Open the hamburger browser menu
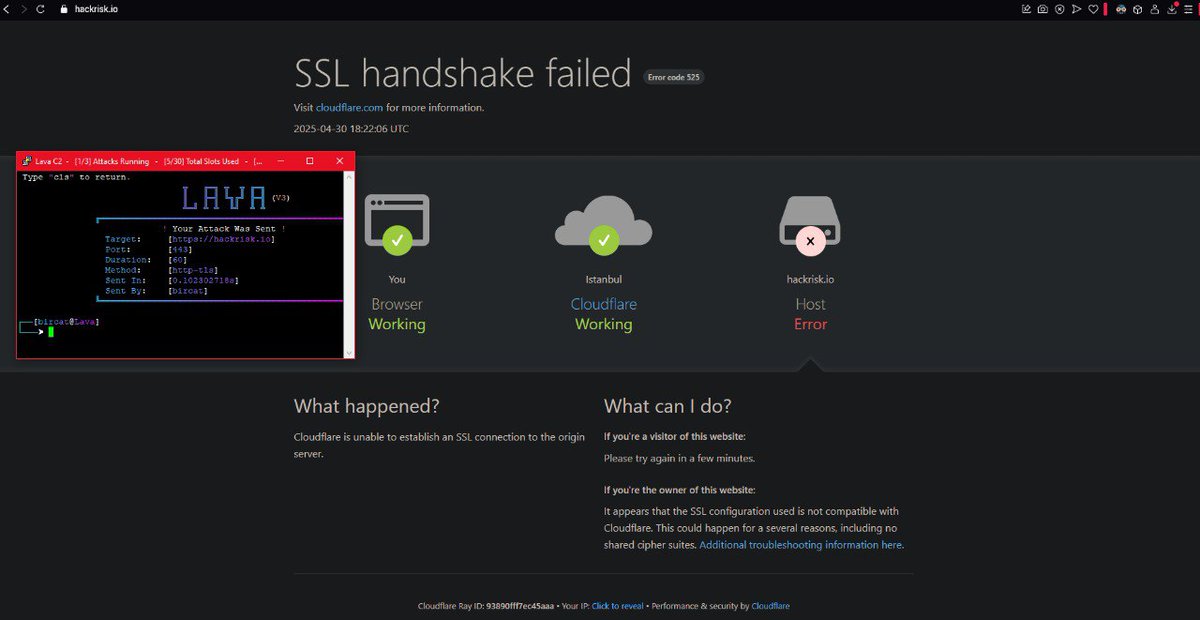1200x620 pixels. (x=1190, y=9)
